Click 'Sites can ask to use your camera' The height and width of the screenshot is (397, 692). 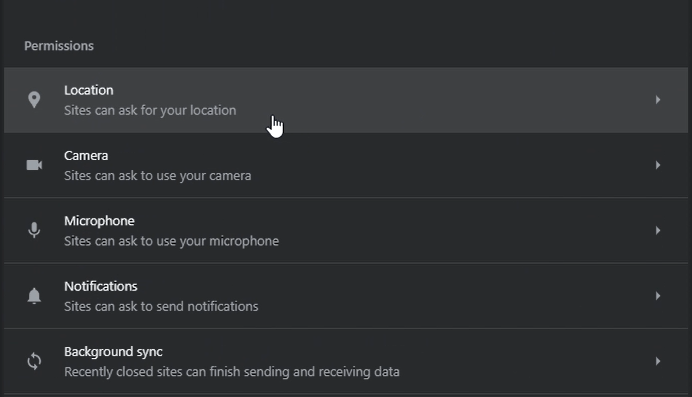click(158, 176)
